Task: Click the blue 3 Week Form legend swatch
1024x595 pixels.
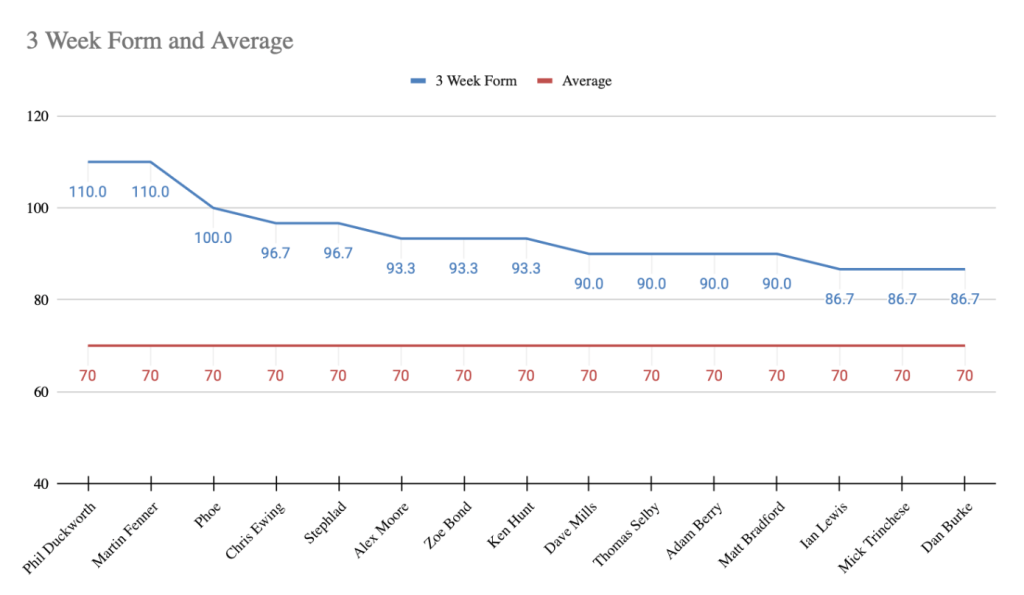Action: tap(421, 81)
